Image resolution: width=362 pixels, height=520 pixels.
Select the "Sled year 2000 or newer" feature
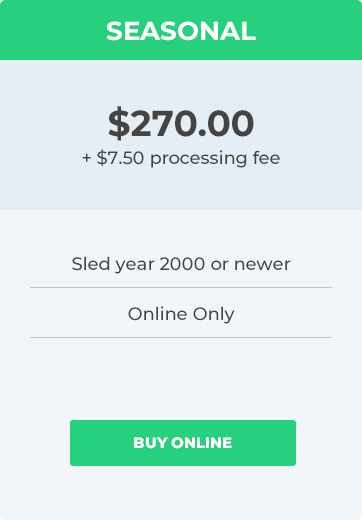click(181, 264)
